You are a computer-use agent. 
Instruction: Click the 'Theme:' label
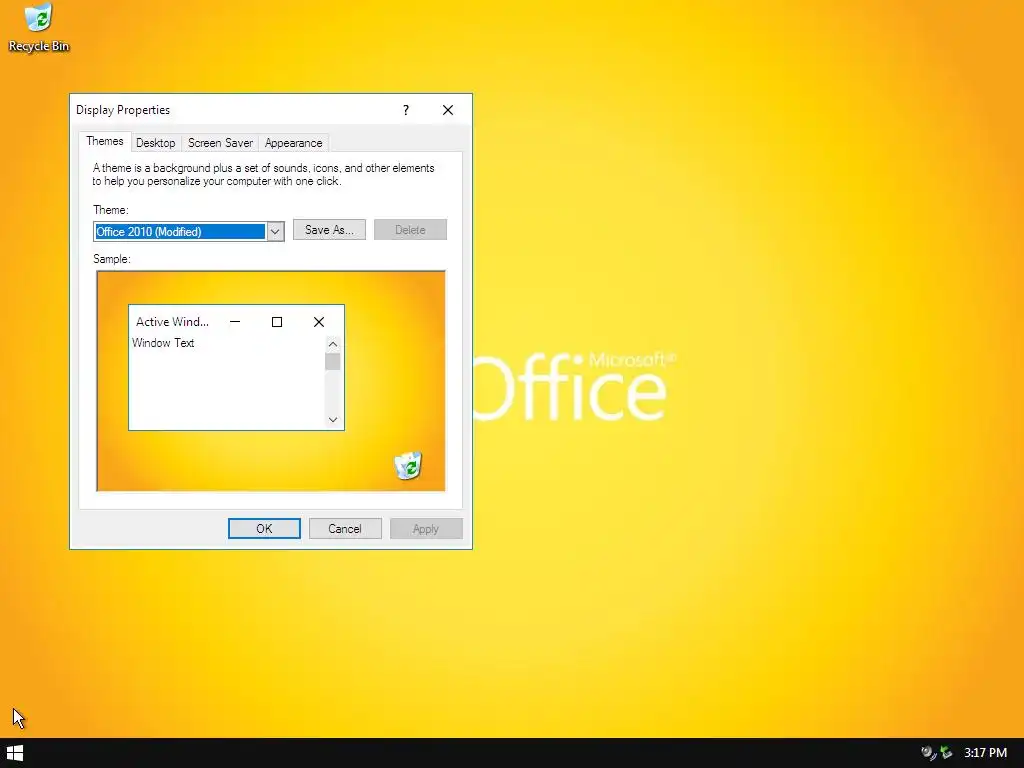point(111,210)
